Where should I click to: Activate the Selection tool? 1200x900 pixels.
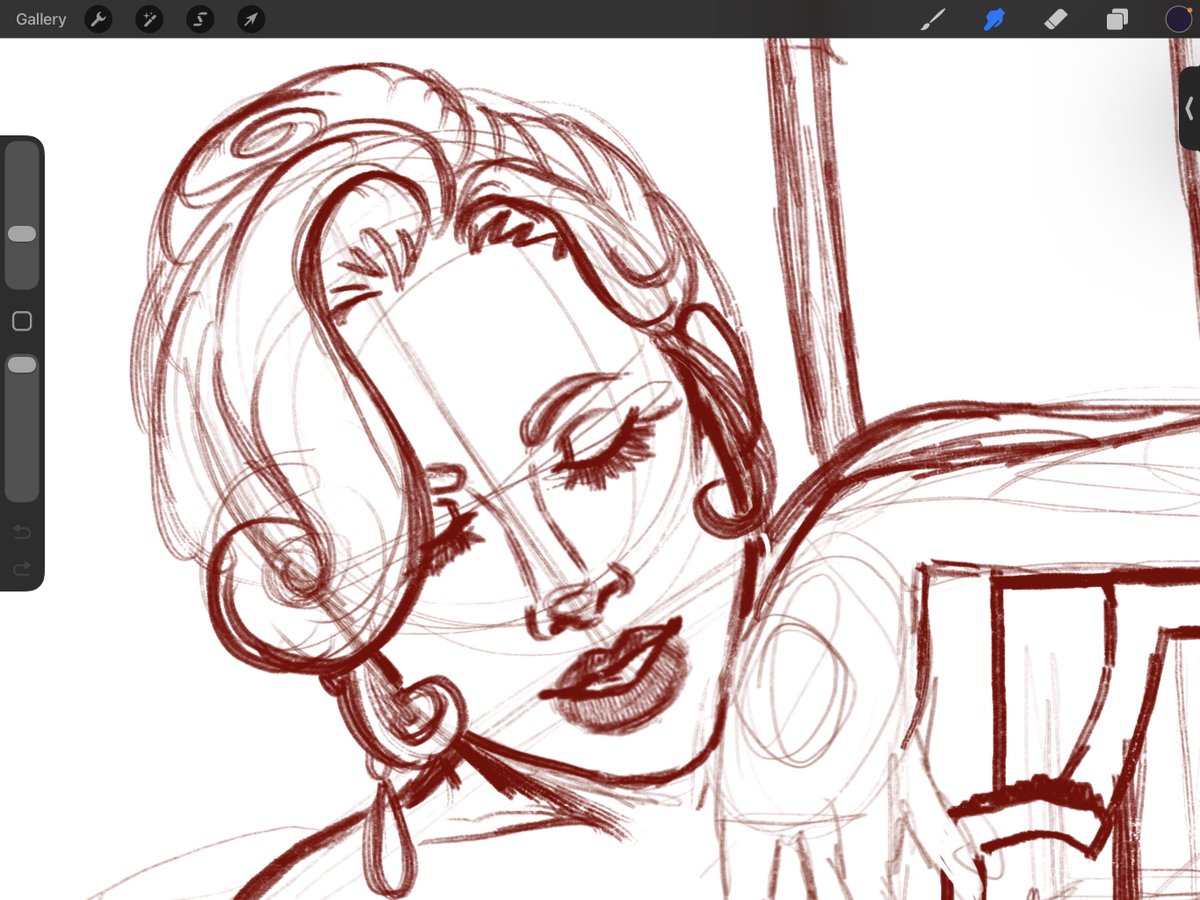(x=200, y=19)
